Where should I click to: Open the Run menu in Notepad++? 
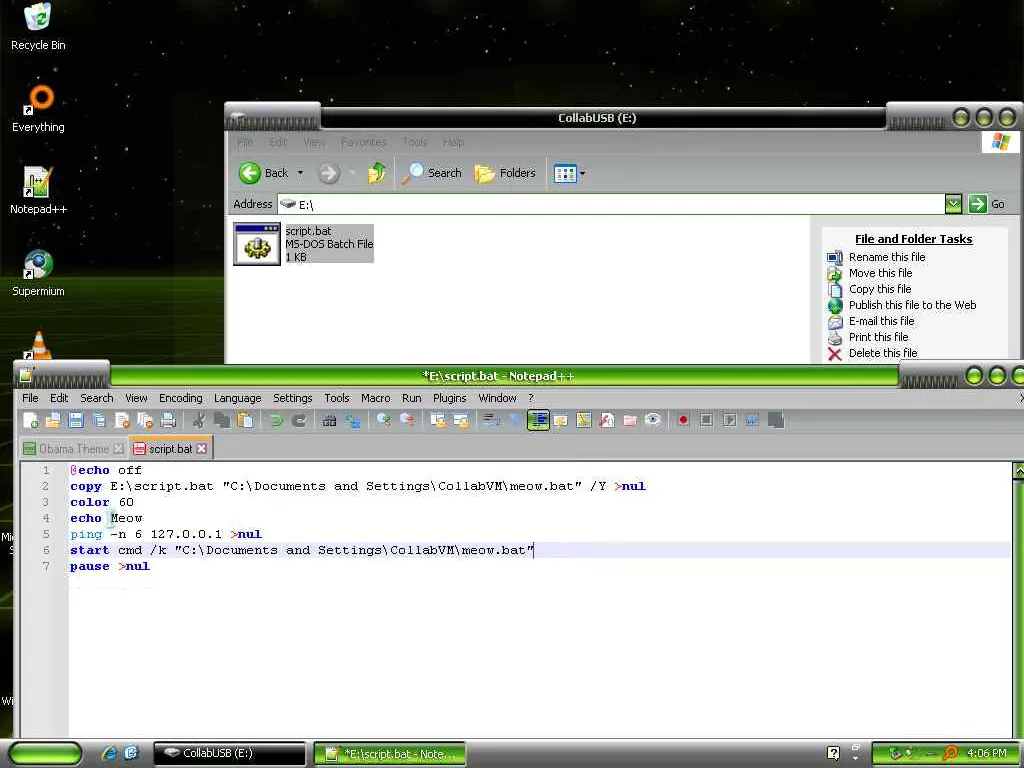pos(411,398)
